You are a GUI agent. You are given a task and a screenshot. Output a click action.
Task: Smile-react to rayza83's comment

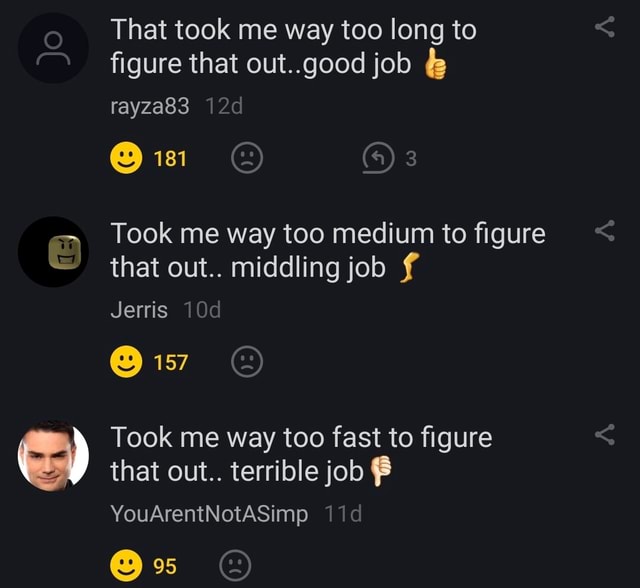click(126, 157)
